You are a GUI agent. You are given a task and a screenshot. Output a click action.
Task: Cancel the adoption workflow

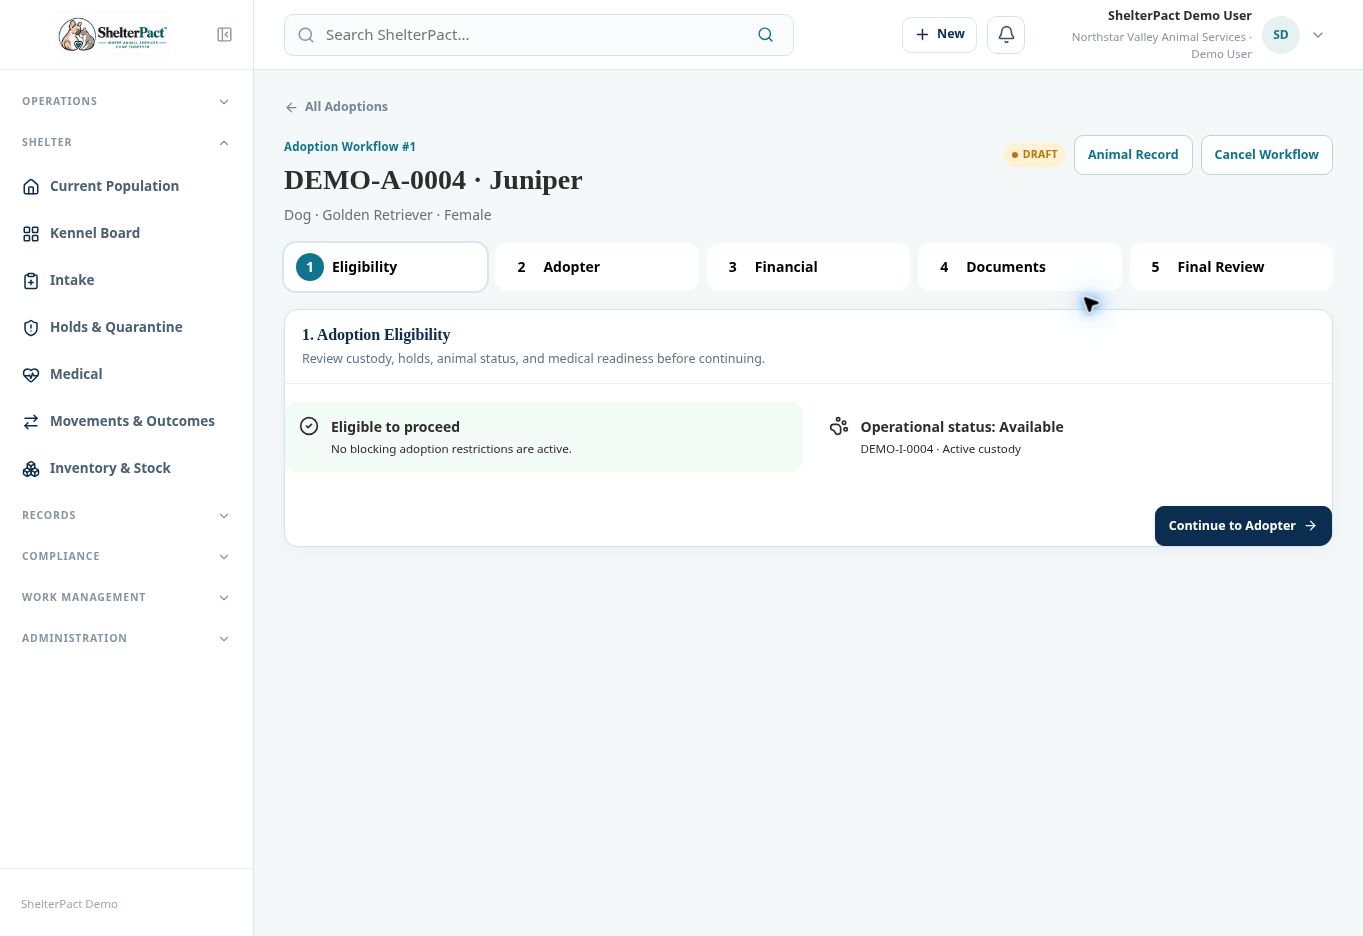1266,155
